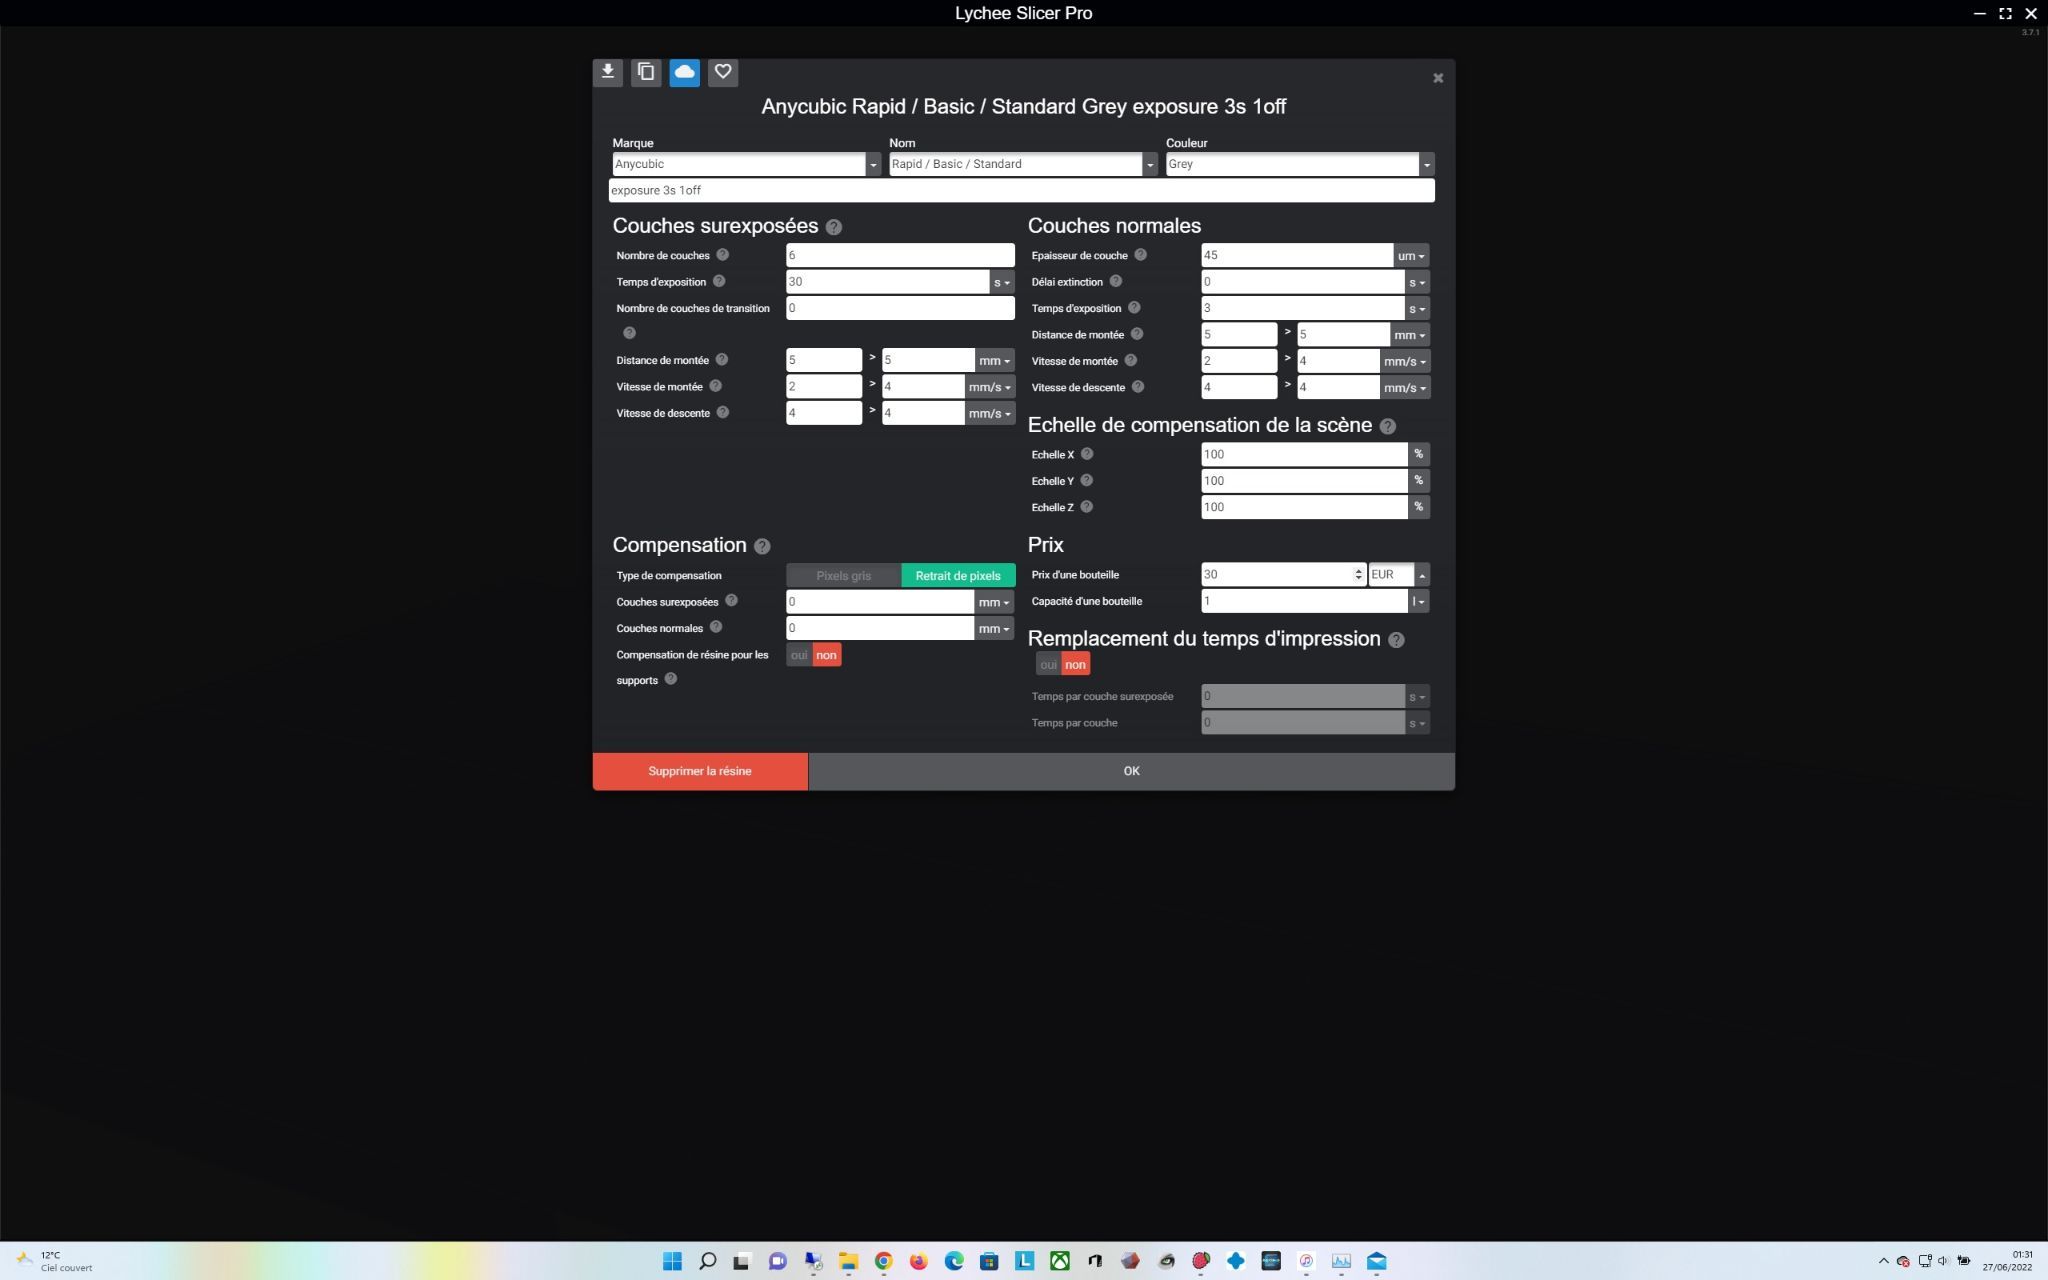Image resolution: width=2048 pixels, height=1280 pixels.
Task: Open help icon next to Compensation heading
Action: (x=762, y=546)
